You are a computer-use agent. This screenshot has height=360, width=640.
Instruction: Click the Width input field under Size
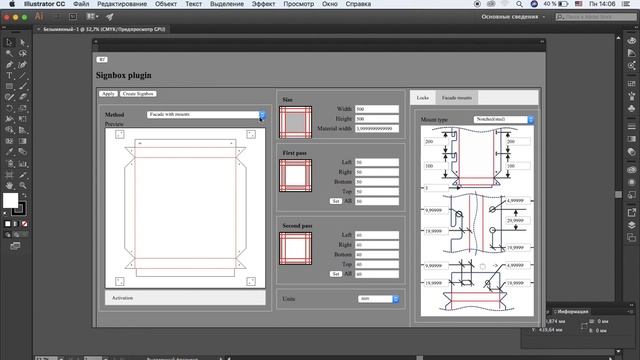pos(377,109)
